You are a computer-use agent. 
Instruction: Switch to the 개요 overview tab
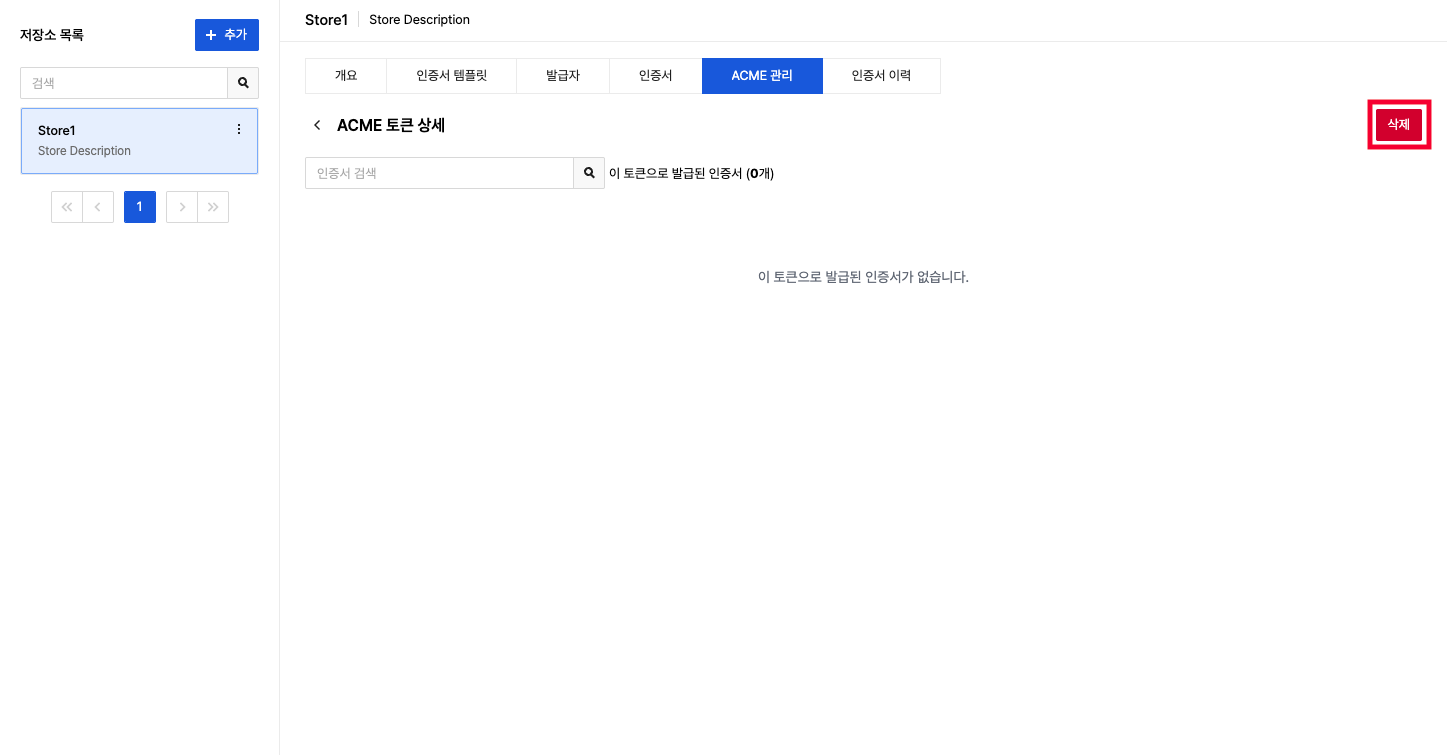point(346,76)
